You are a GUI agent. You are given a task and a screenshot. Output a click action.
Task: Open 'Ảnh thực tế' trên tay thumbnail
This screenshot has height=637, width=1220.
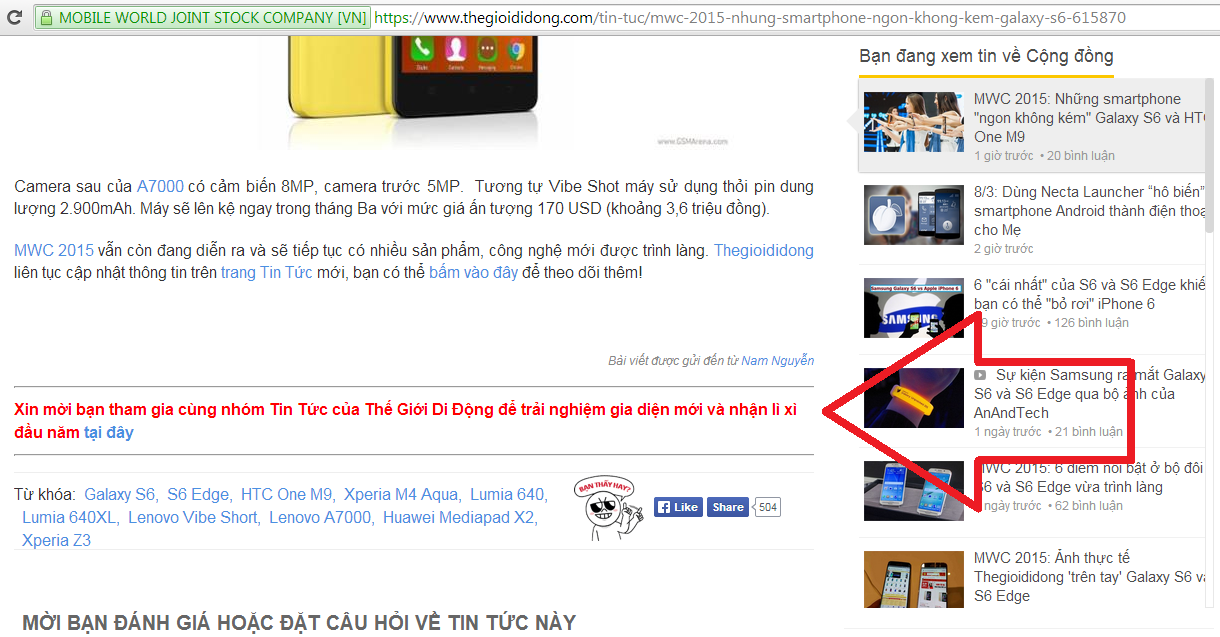click(x=914, y=580)
